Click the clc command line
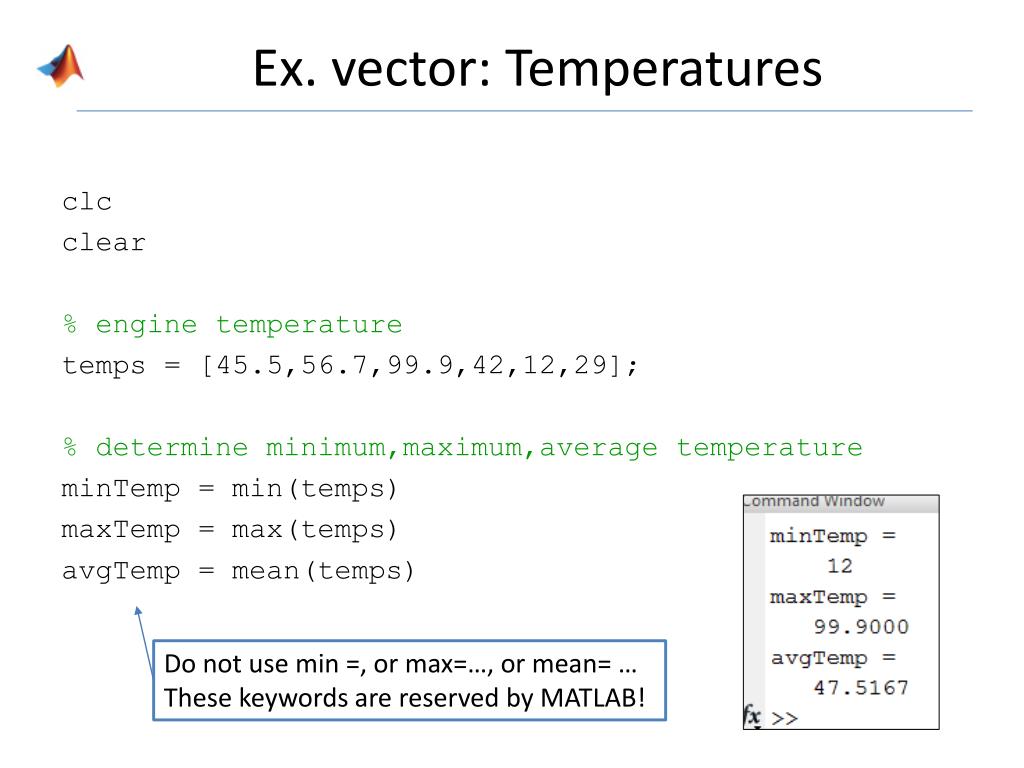 pyautogui.click(x=87, y=202)
